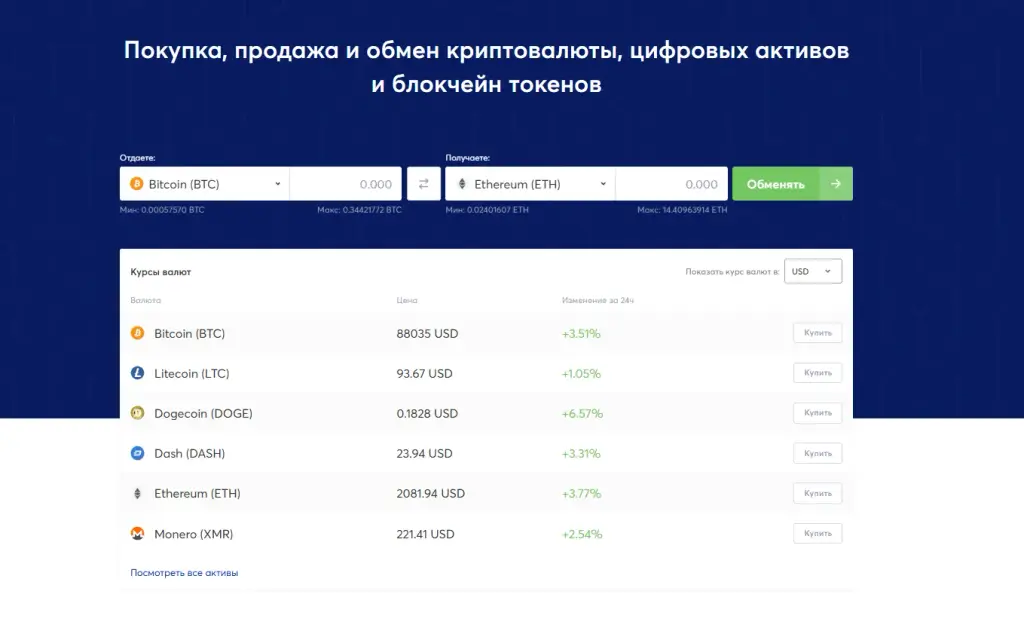
Task: Click the +1.05% change value
Action: pyautogui.click(x=581, y=373)
